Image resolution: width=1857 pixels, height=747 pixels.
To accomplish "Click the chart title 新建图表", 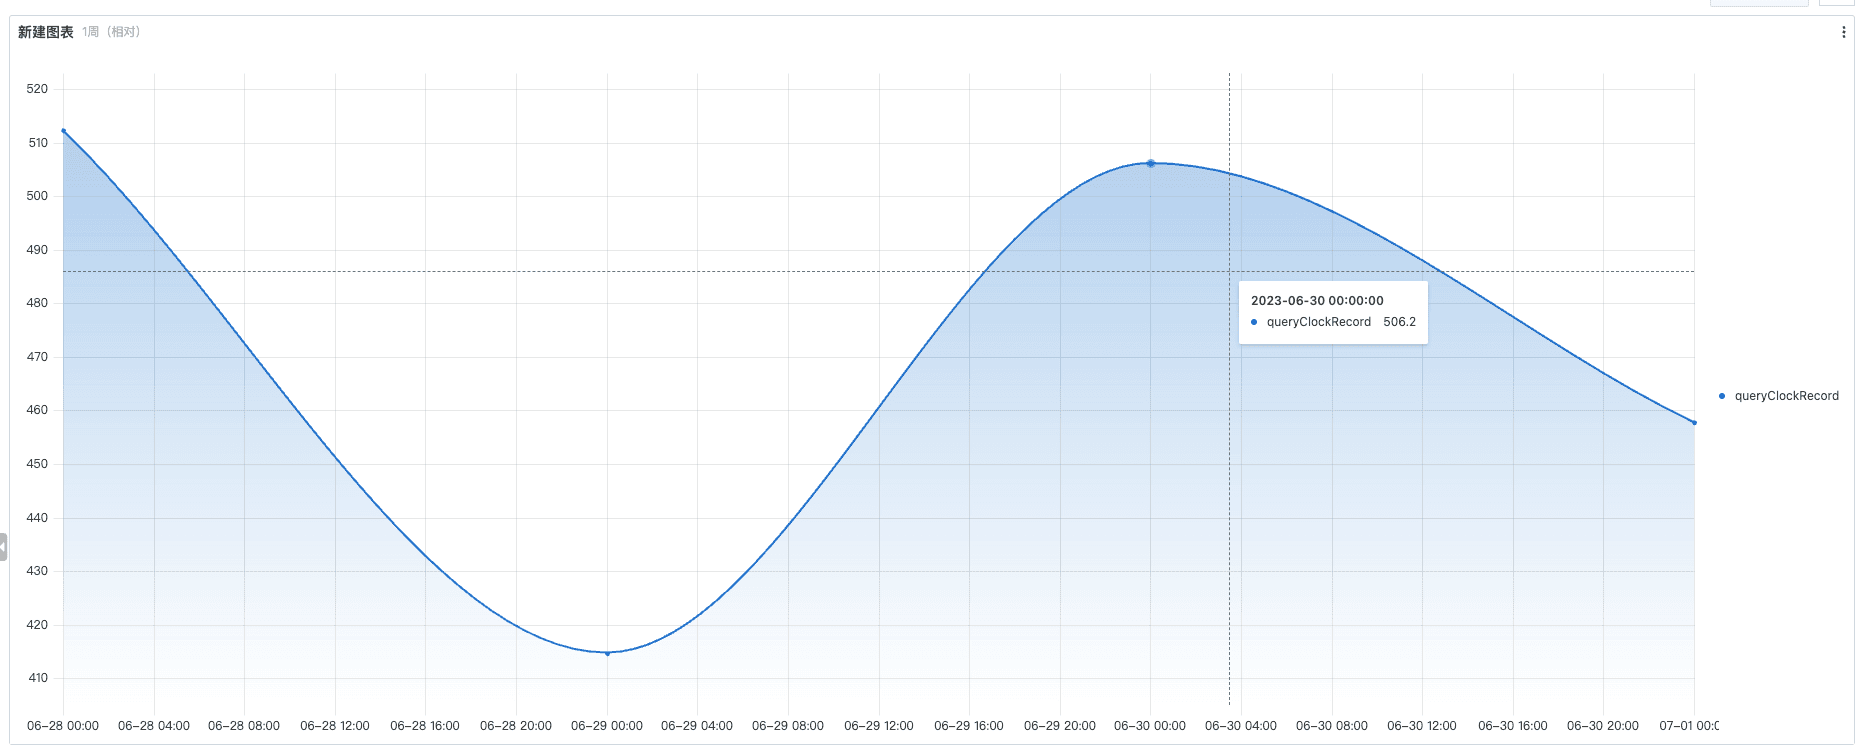I will (x=46, y=32).
